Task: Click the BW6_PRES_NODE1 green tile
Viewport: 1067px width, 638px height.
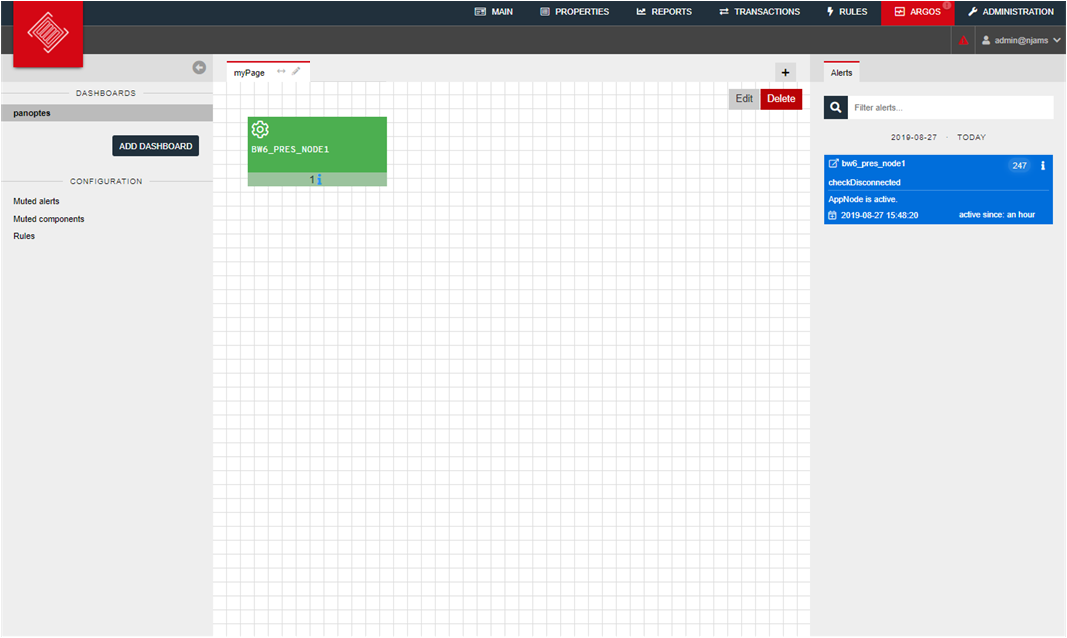Action: click(x=317, y=151)
